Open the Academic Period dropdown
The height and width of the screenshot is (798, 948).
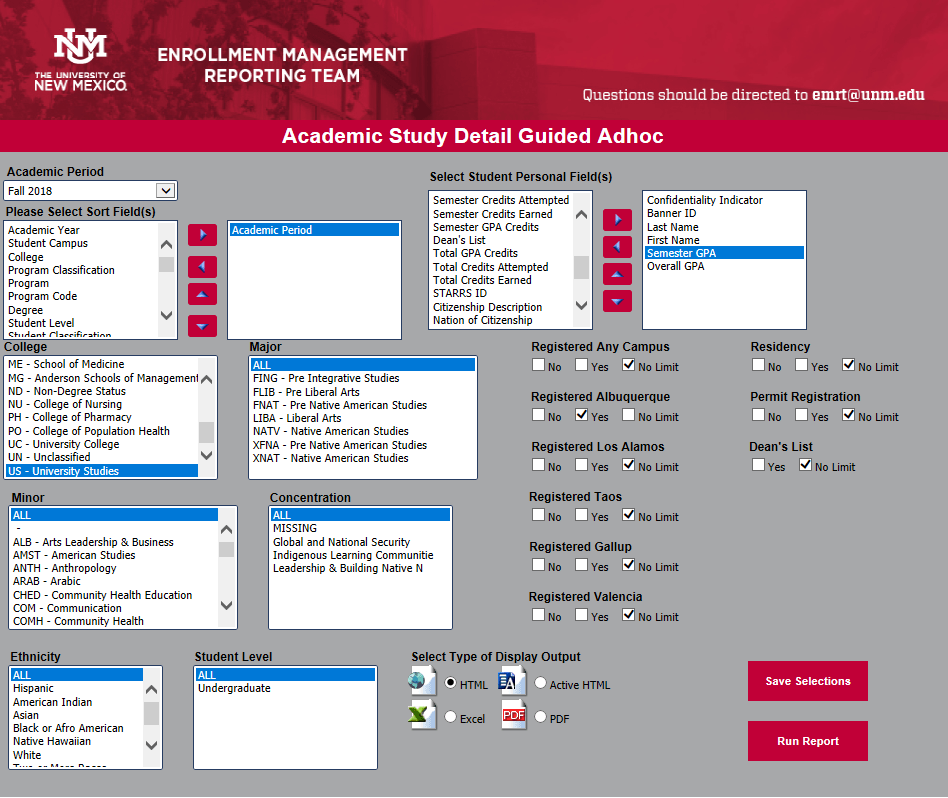point(166,190)
